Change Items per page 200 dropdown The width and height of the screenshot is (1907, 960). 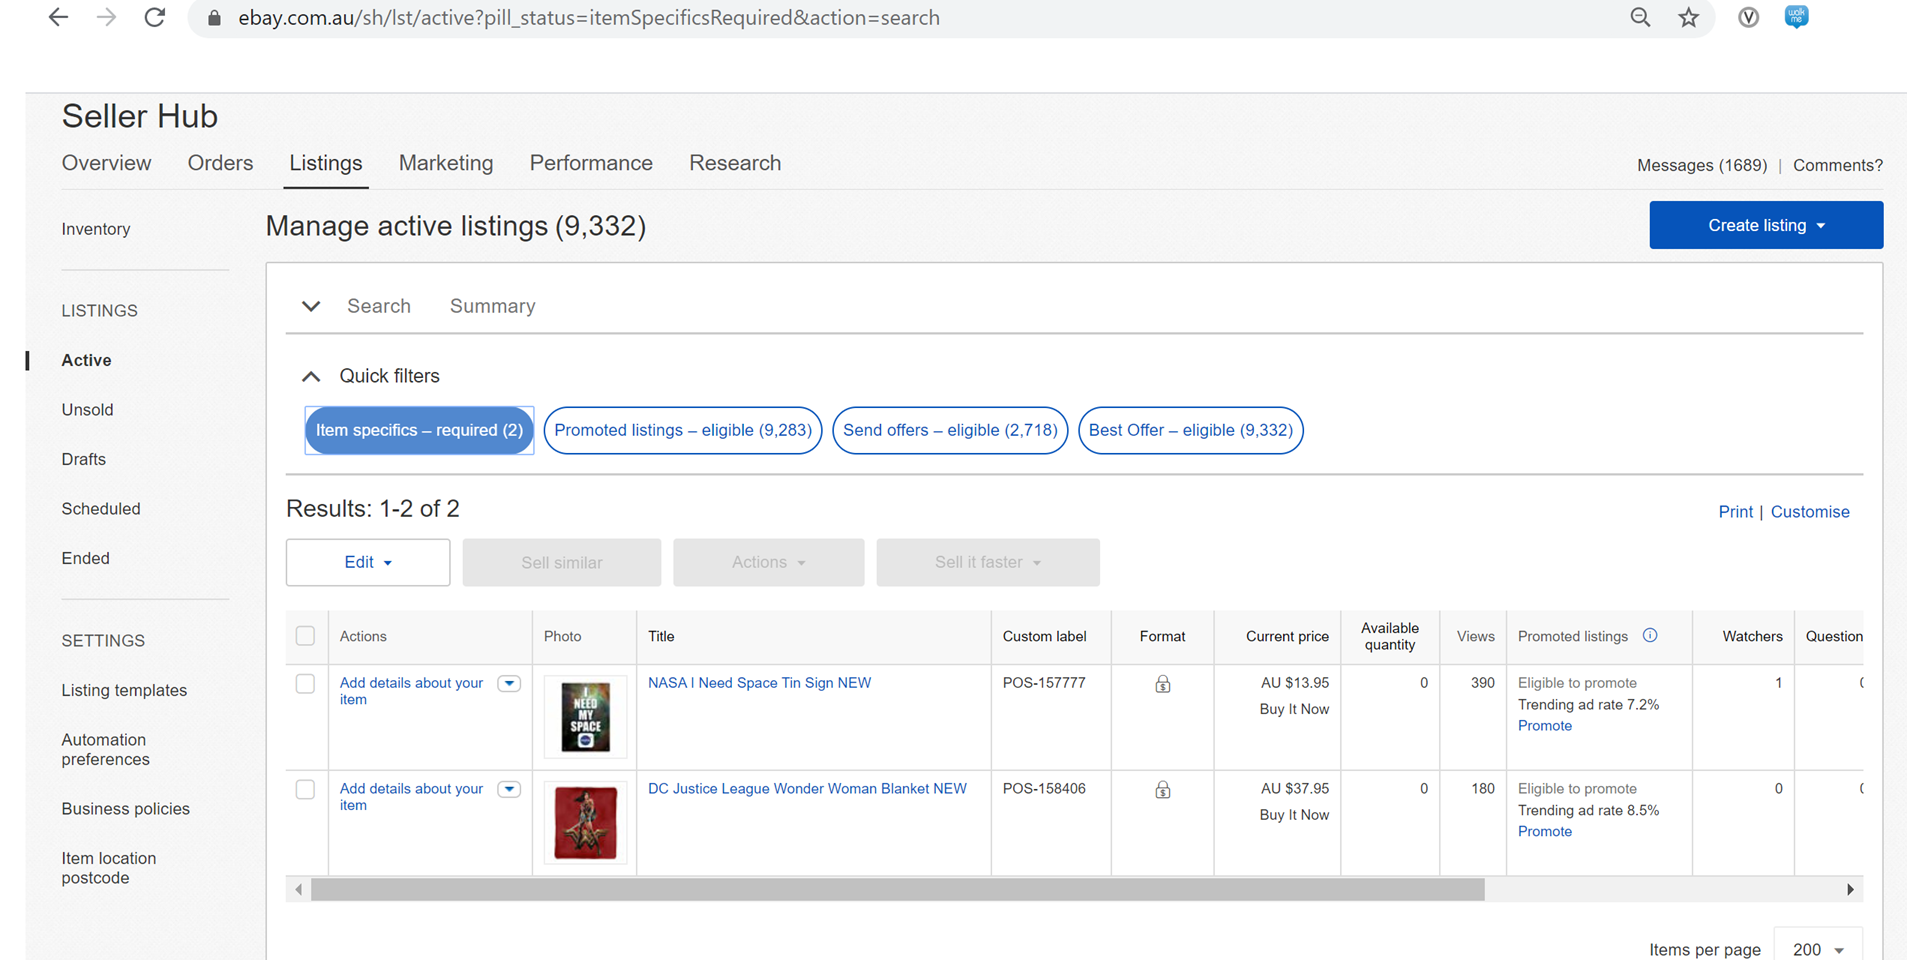[x=1818, y=949]
